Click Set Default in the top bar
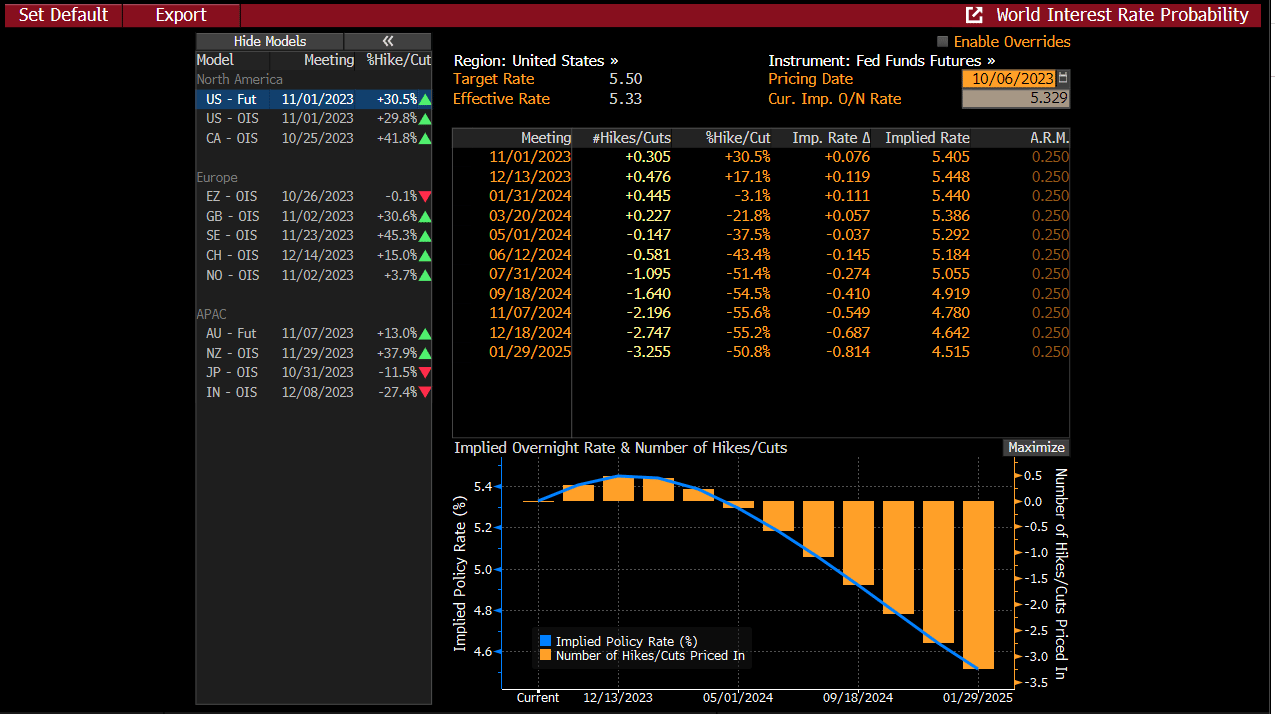The width and height of the screenshot is (1275, 714). pos(63,15)
